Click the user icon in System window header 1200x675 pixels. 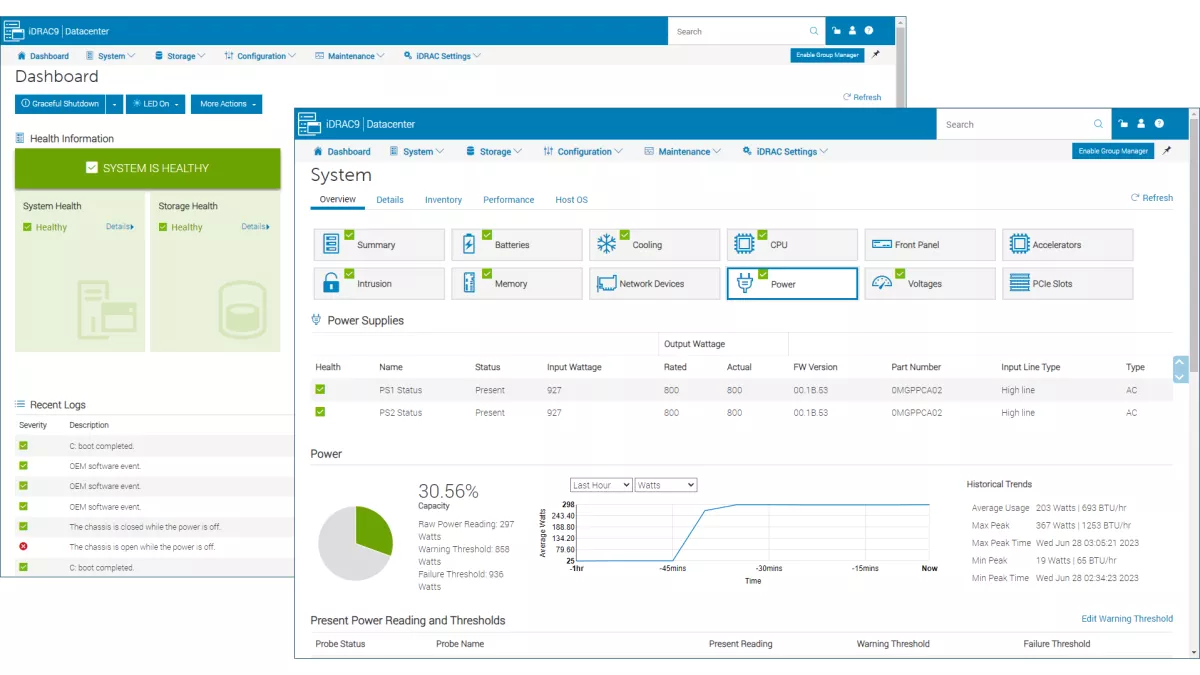pos(1141,124)
